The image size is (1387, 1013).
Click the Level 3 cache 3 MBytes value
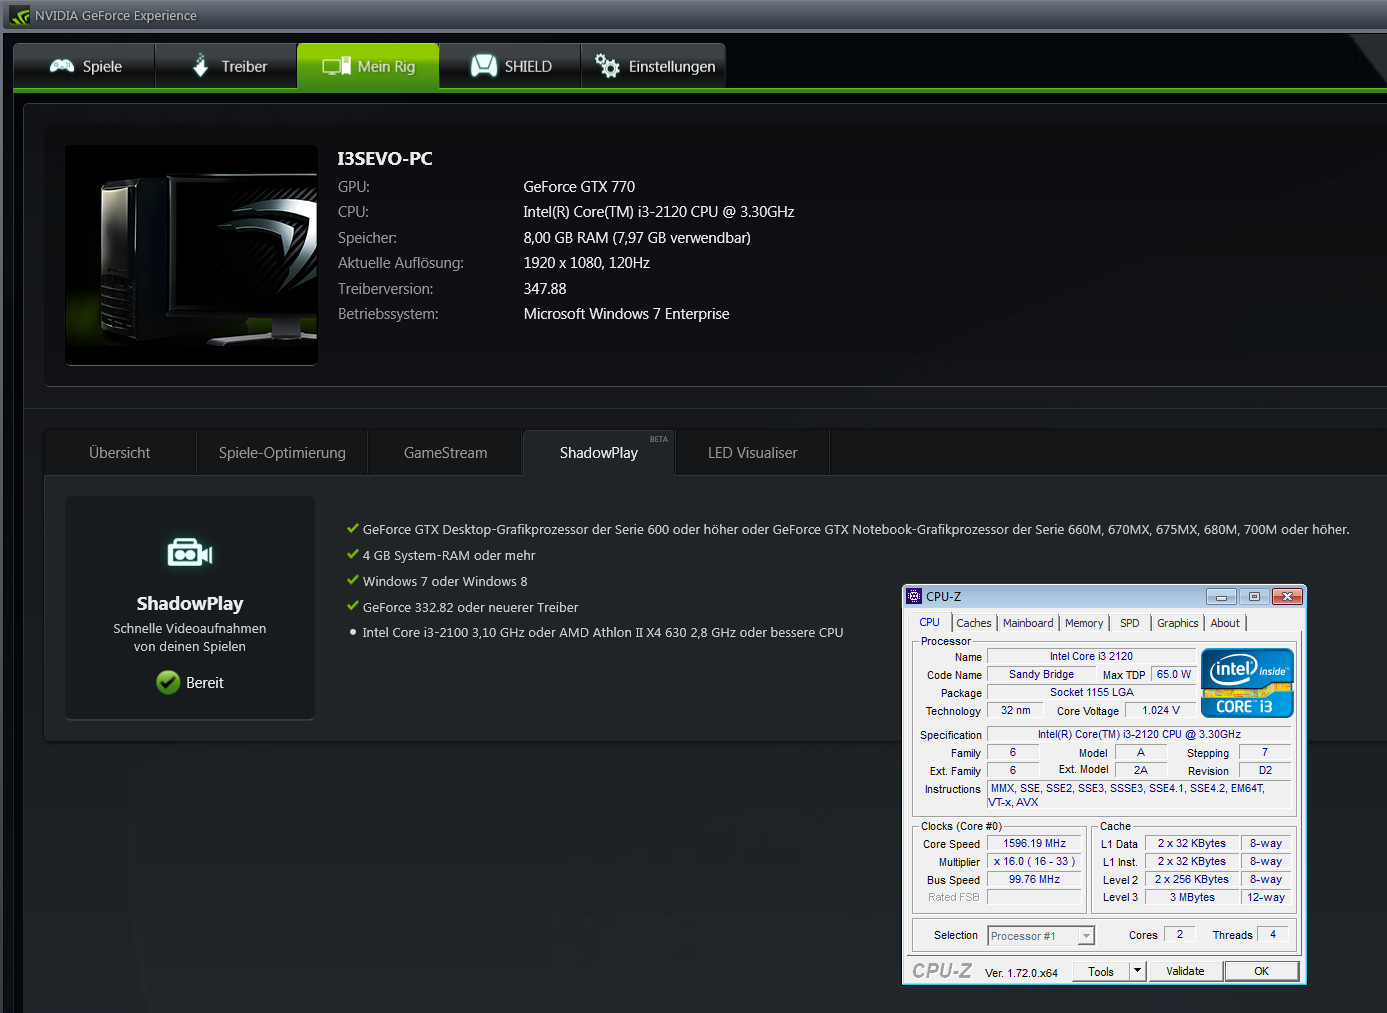tap(1192, 898)
